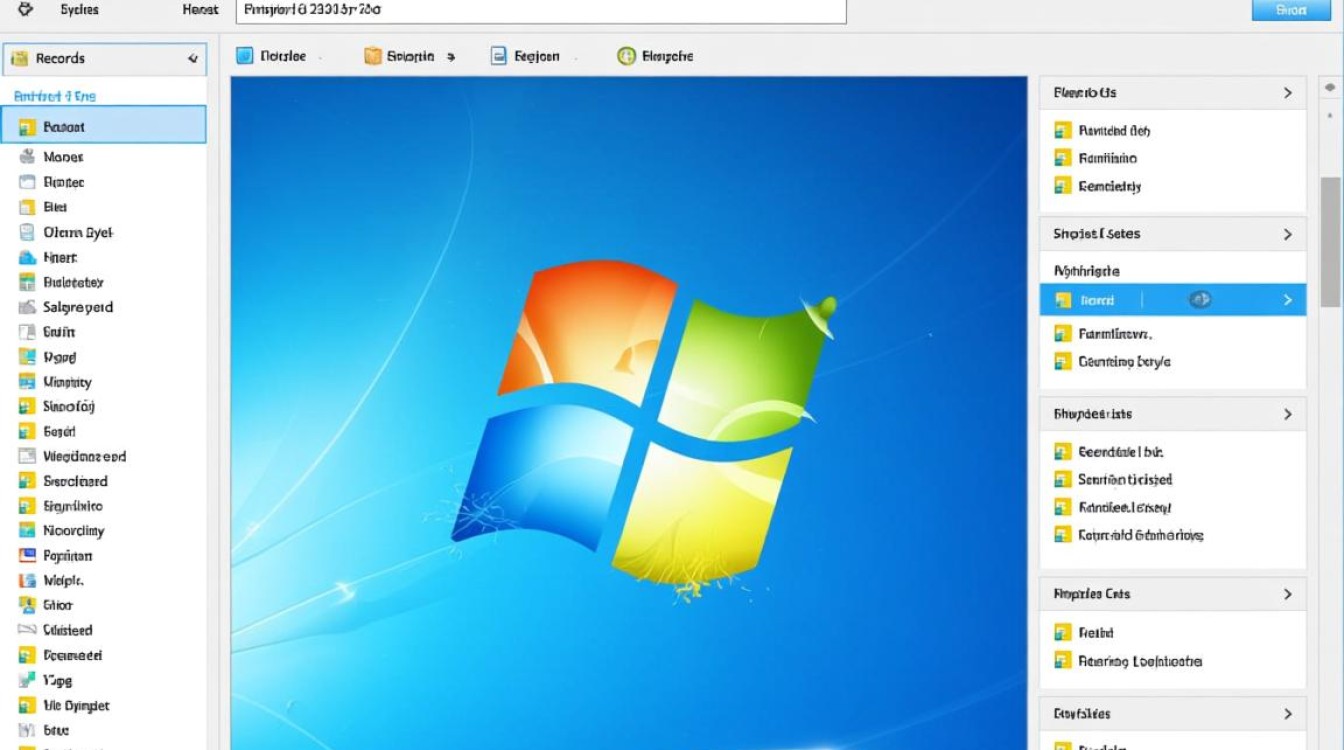
Task: Open the Sycles menu
Action: tap(79, 9)
